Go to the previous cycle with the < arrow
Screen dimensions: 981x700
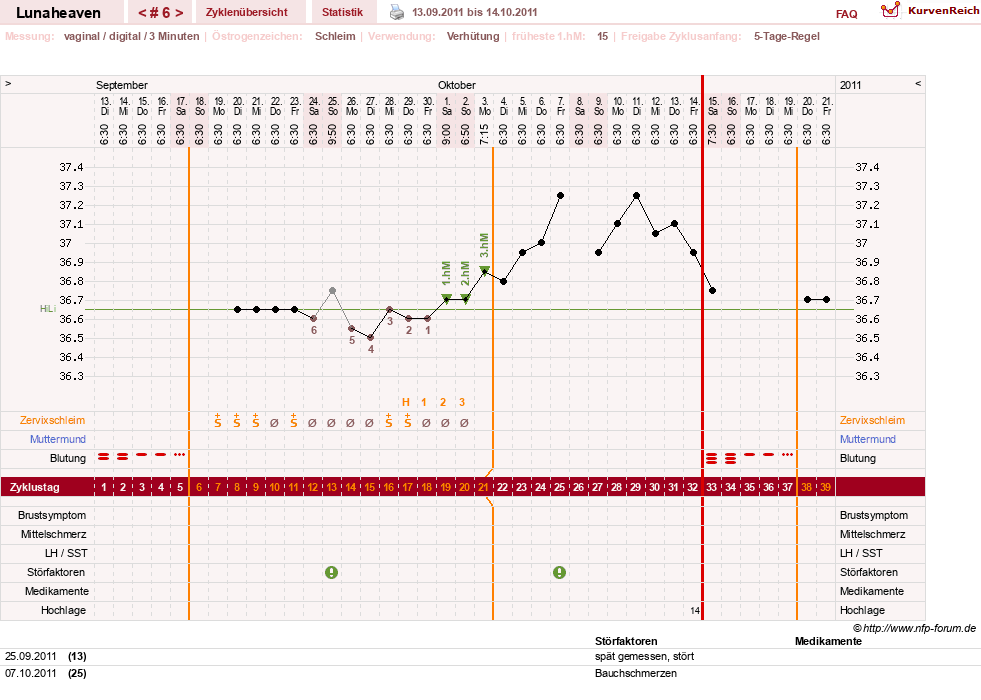coord(141,13)
